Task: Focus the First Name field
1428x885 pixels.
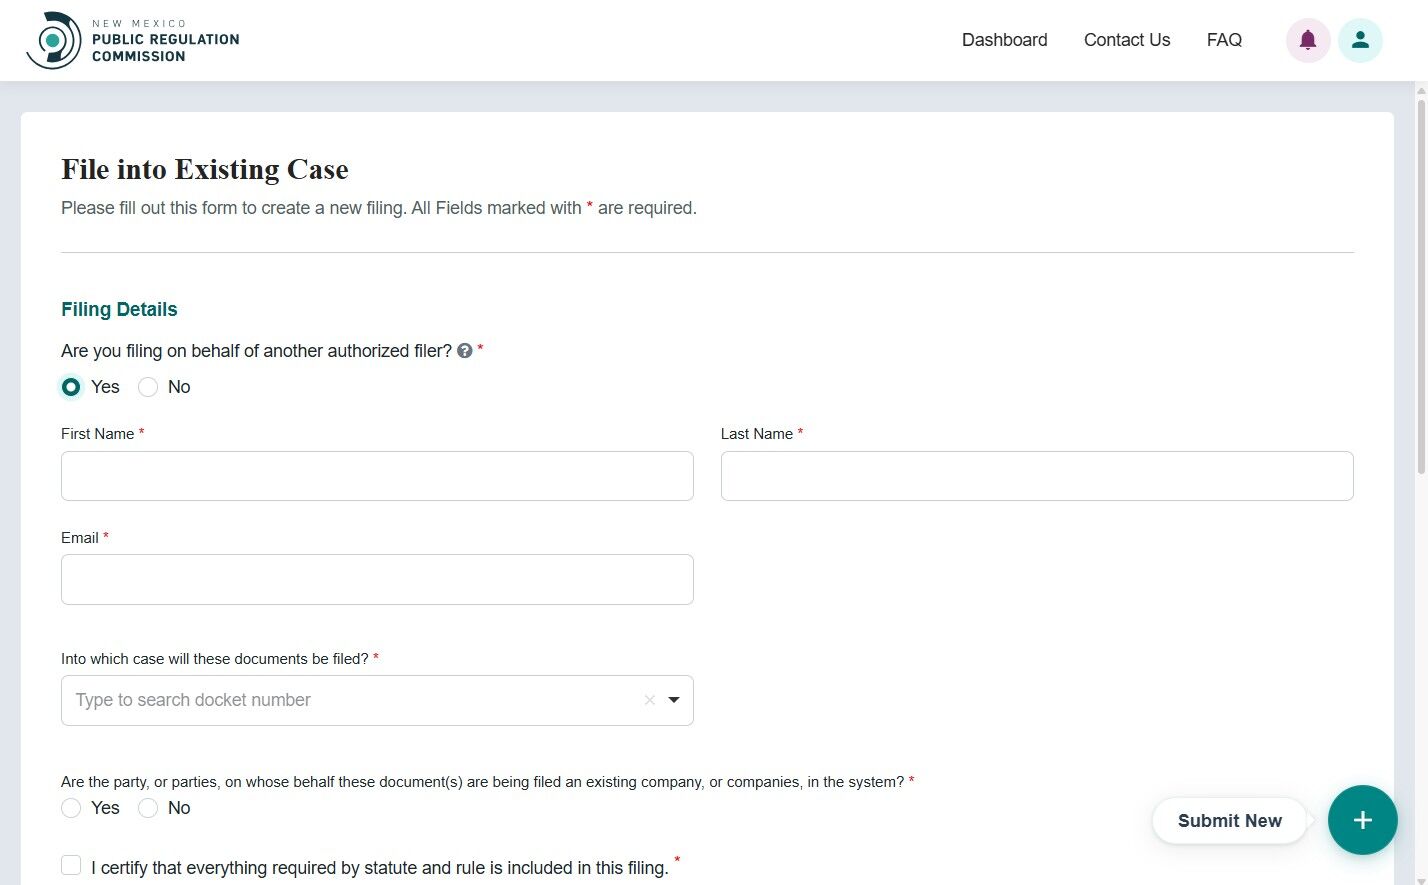Action: point(377,476)
